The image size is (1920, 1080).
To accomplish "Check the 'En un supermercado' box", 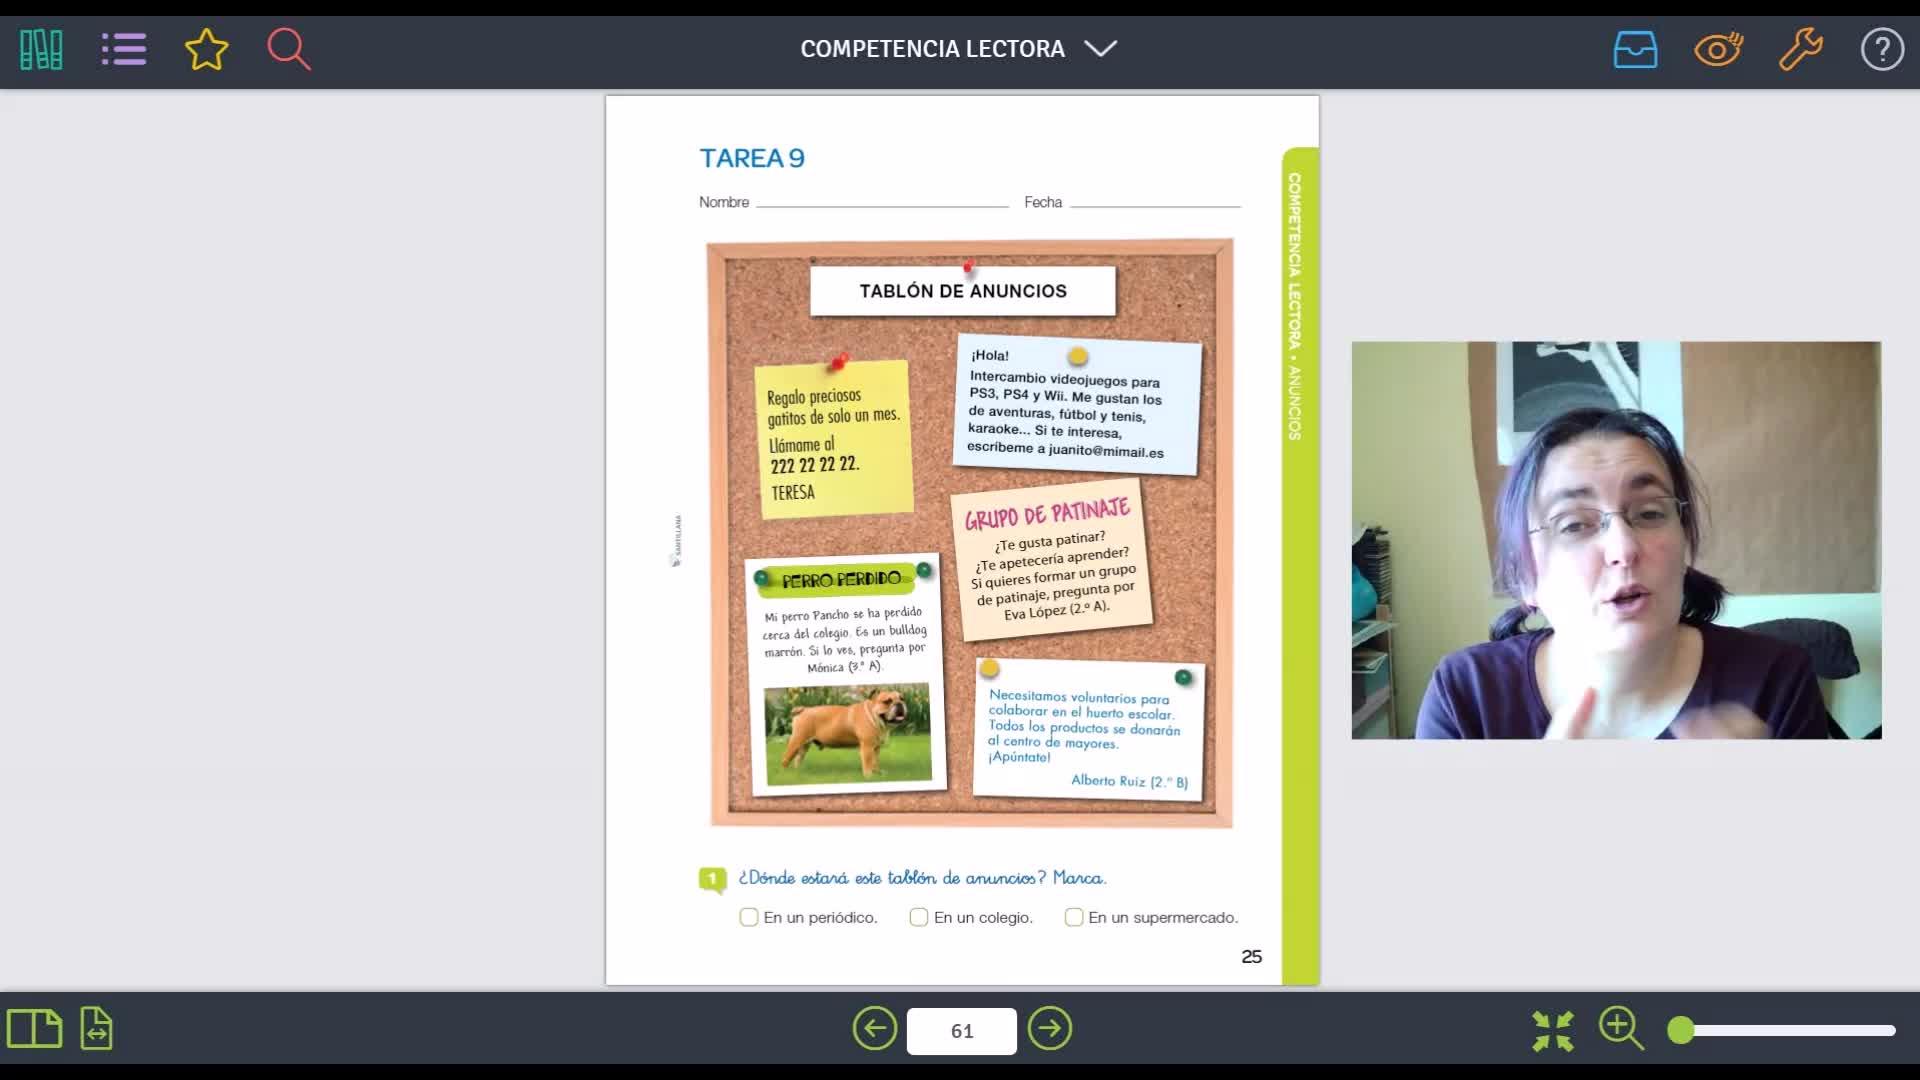I will coord(1074,917).
